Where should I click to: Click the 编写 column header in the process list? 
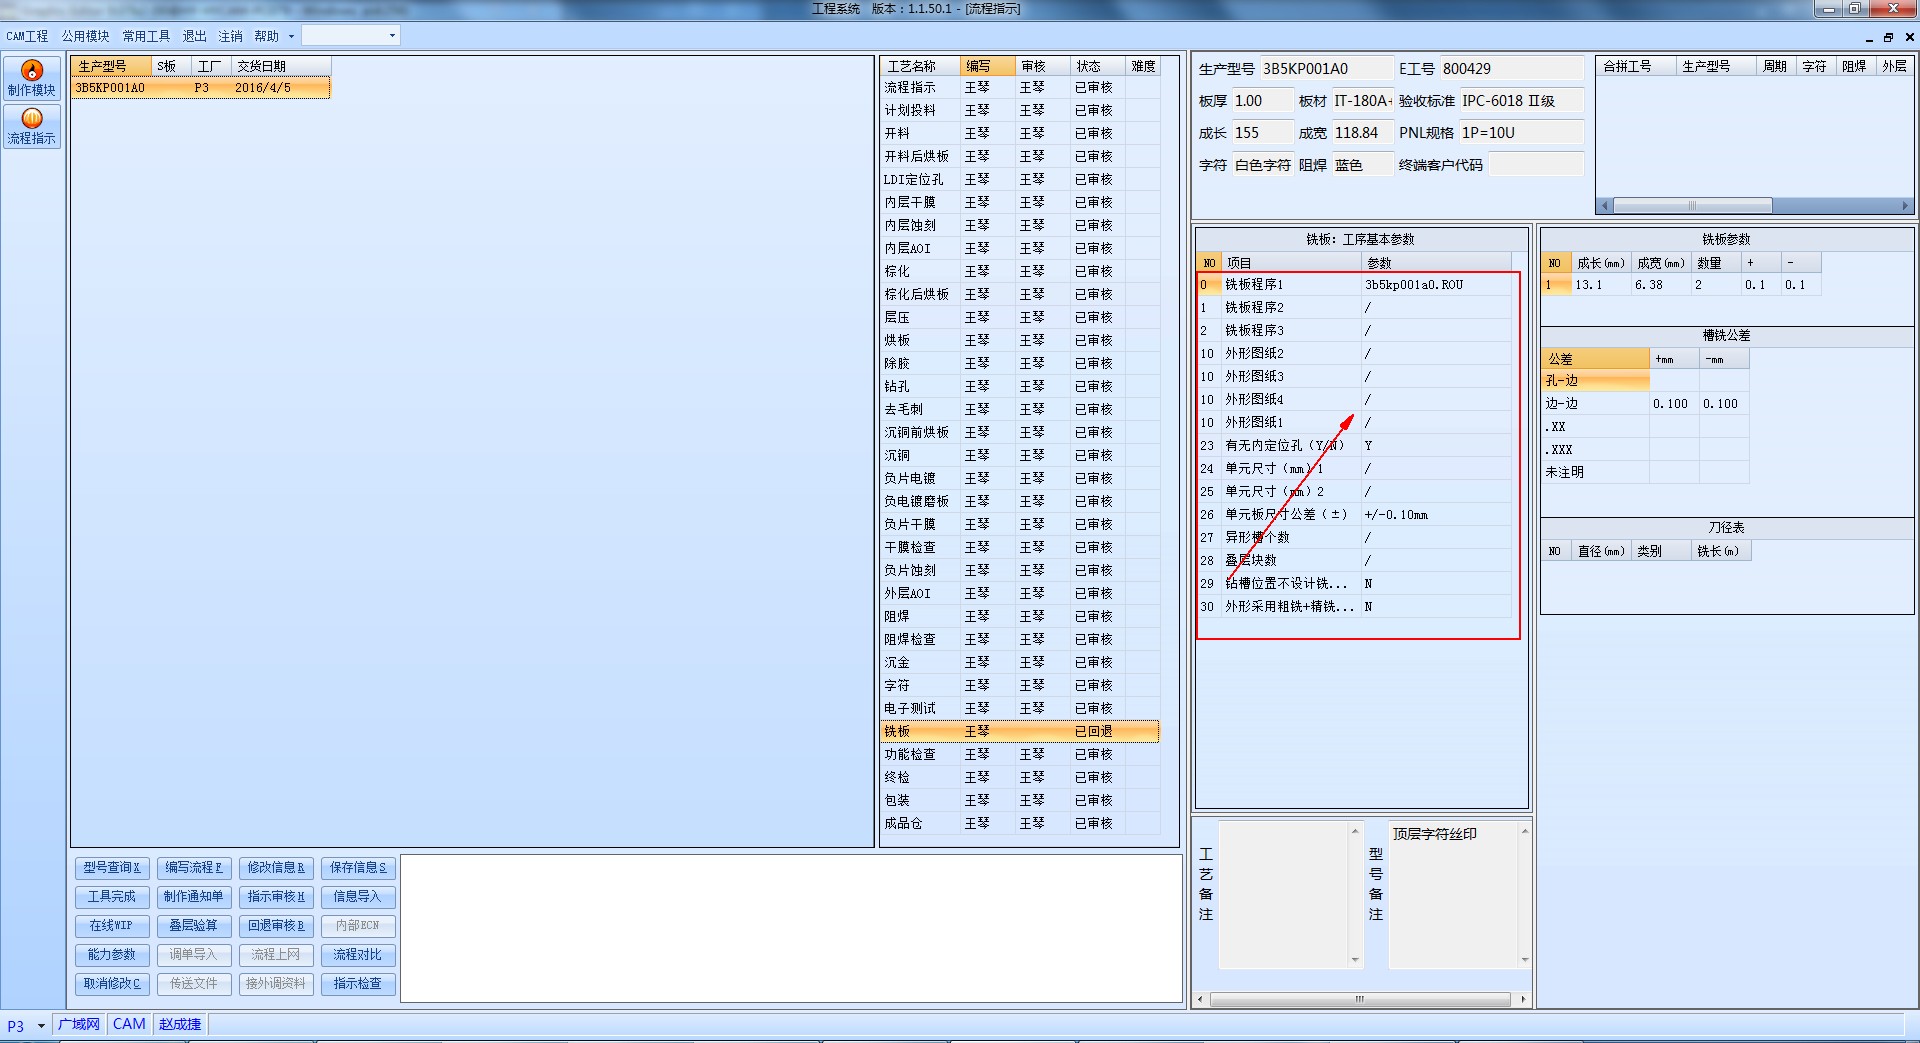(987, 66)
